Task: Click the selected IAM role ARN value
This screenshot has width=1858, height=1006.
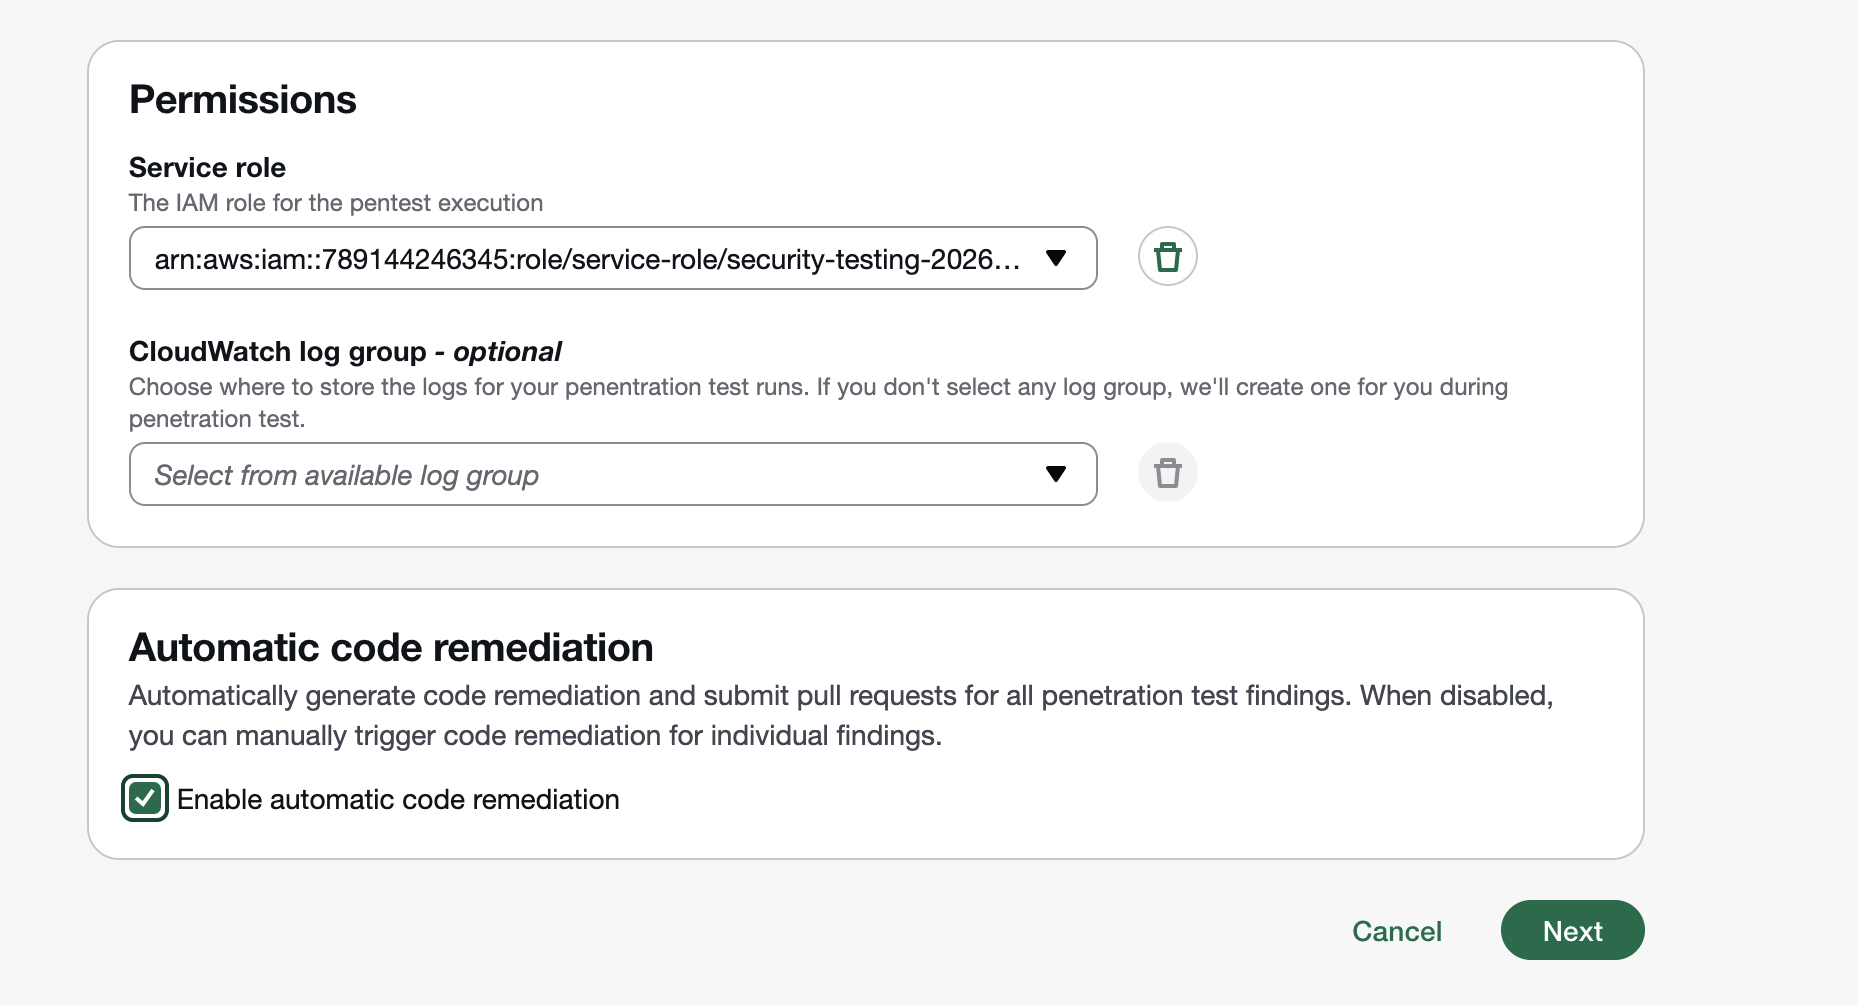Action: pyautogui.click(x=586, y=260)
